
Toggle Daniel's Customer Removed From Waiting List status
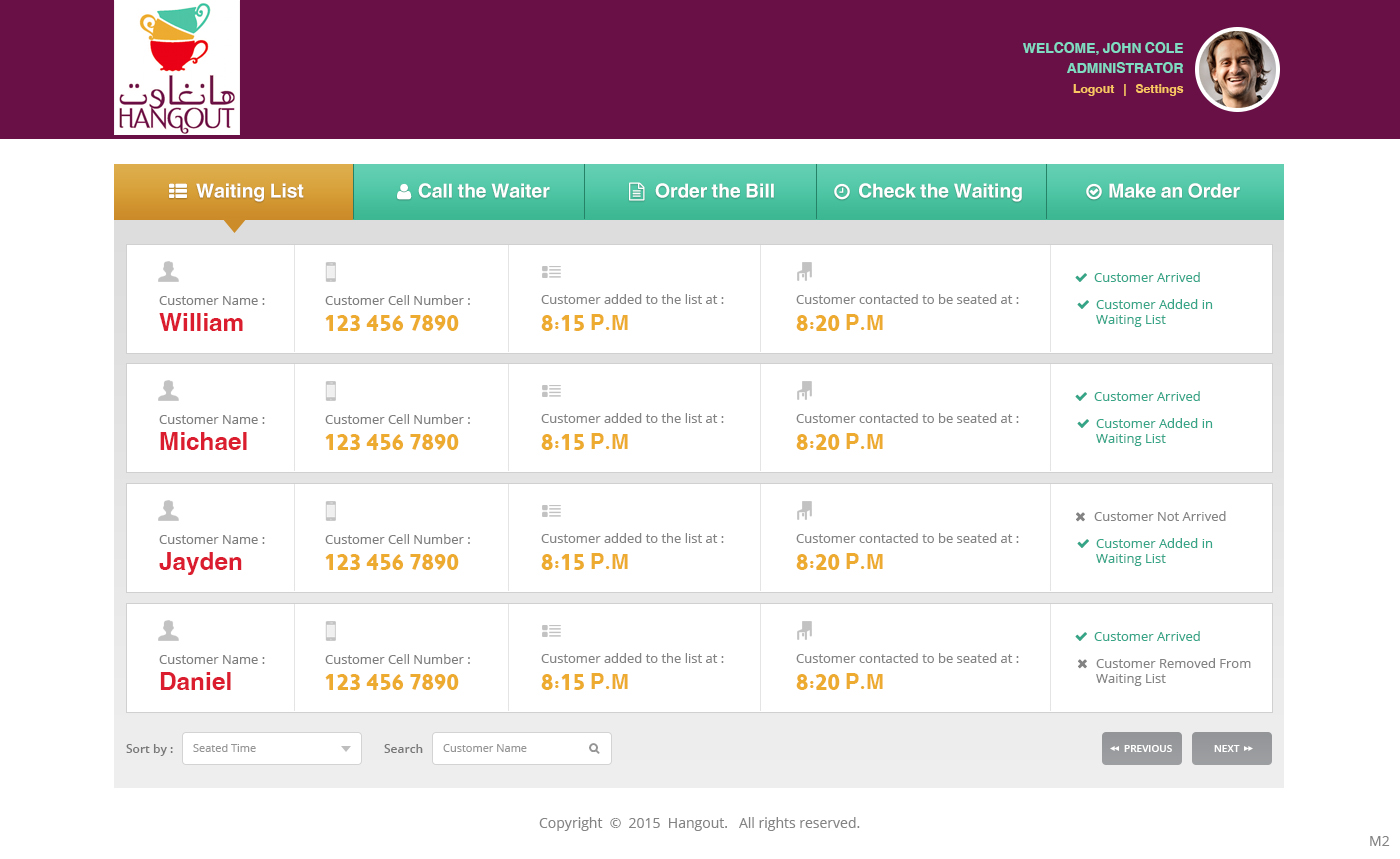click(x=1082, y=664)
